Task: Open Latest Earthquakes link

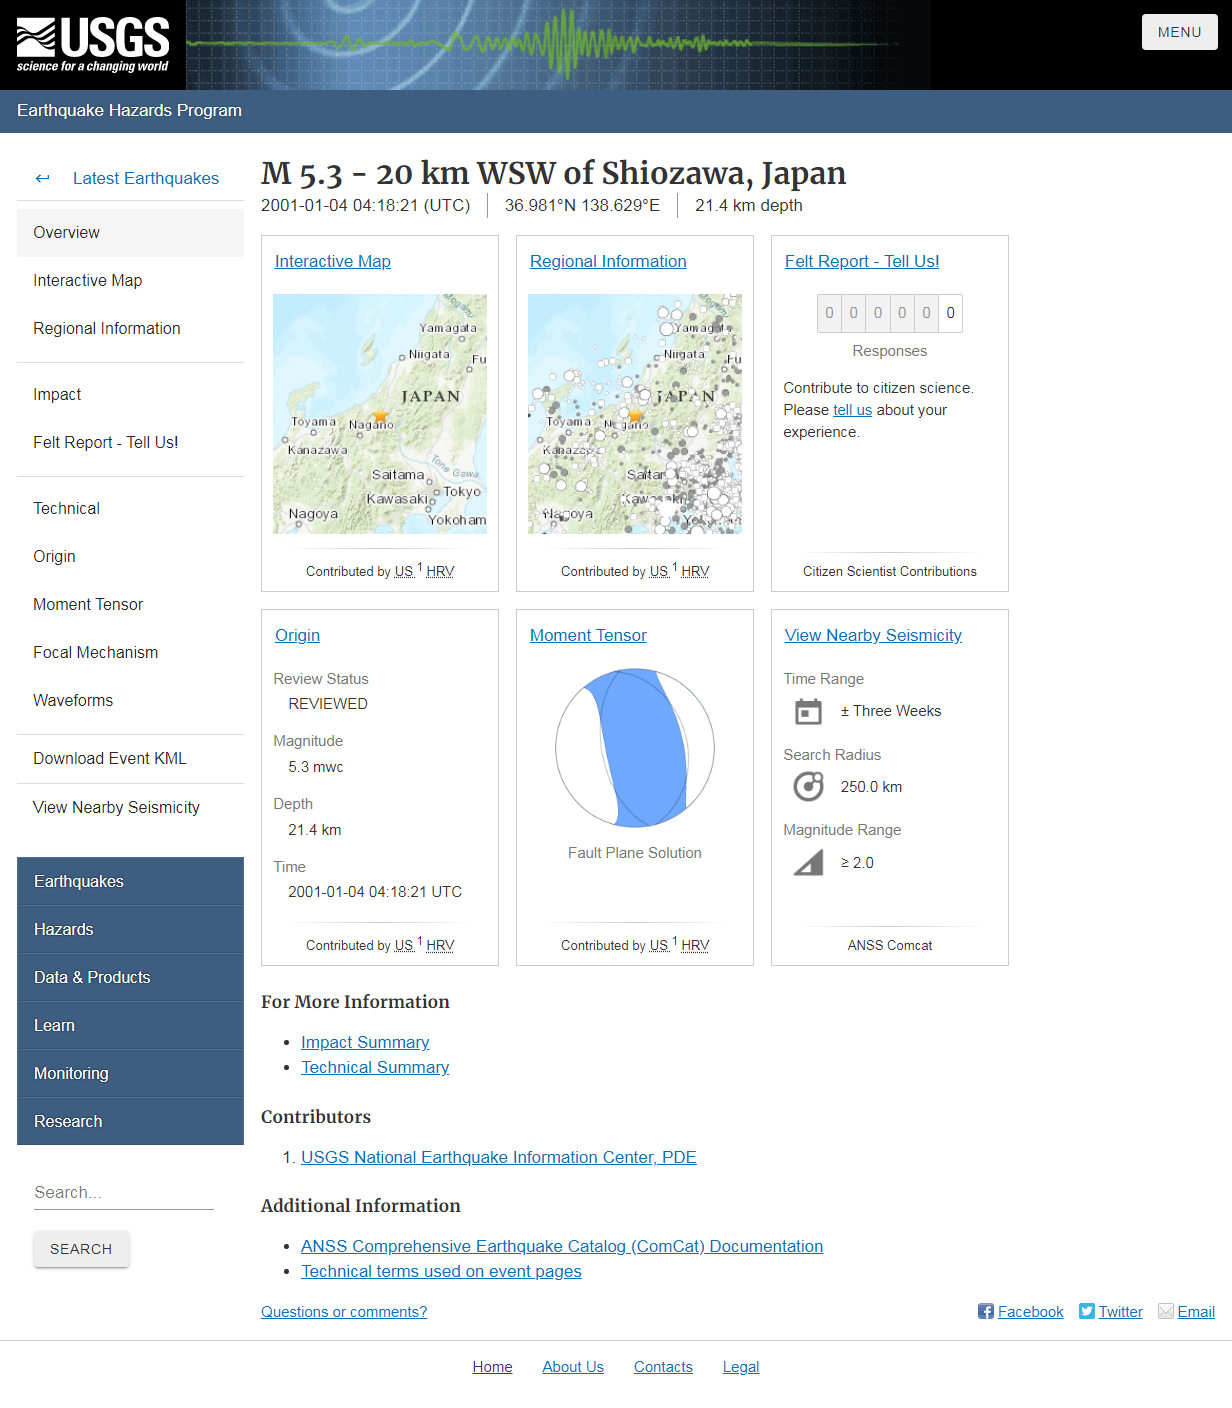Action: 146,178
